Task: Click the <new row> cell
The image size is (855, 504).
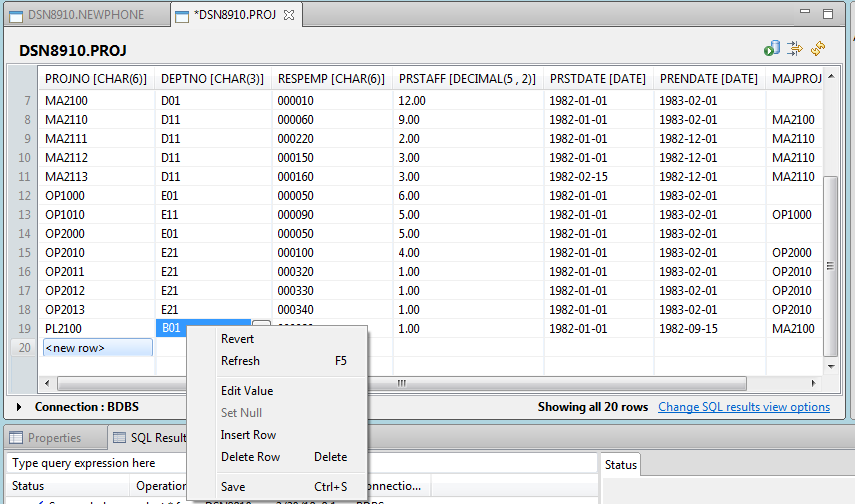Action: pos(96,348)
